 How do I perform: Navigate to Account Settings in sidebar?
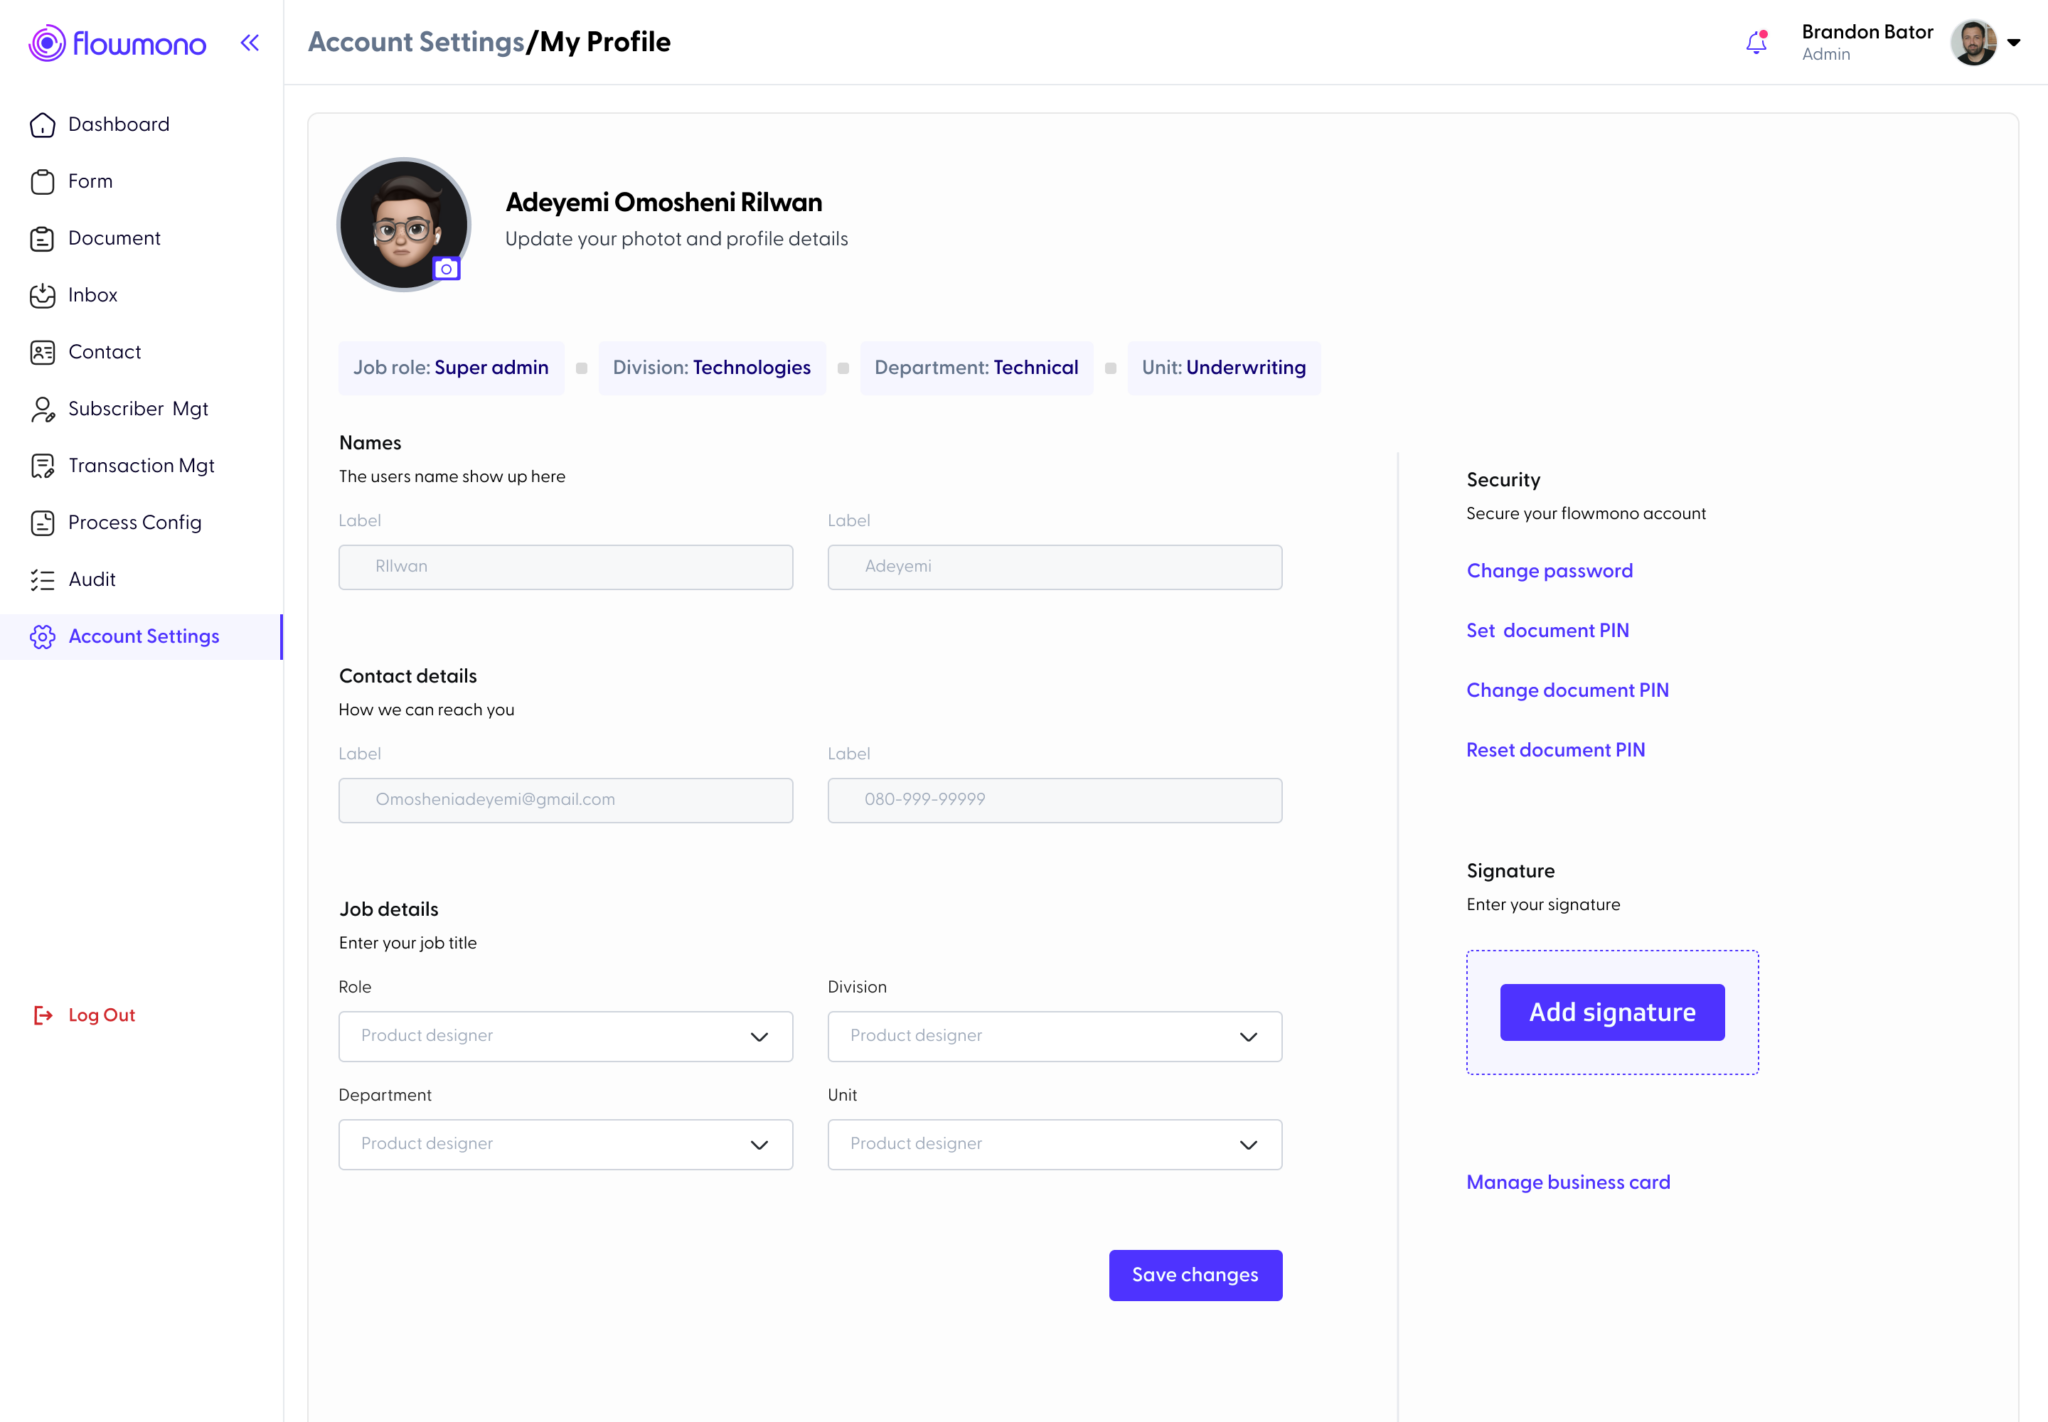coord(144,636)
